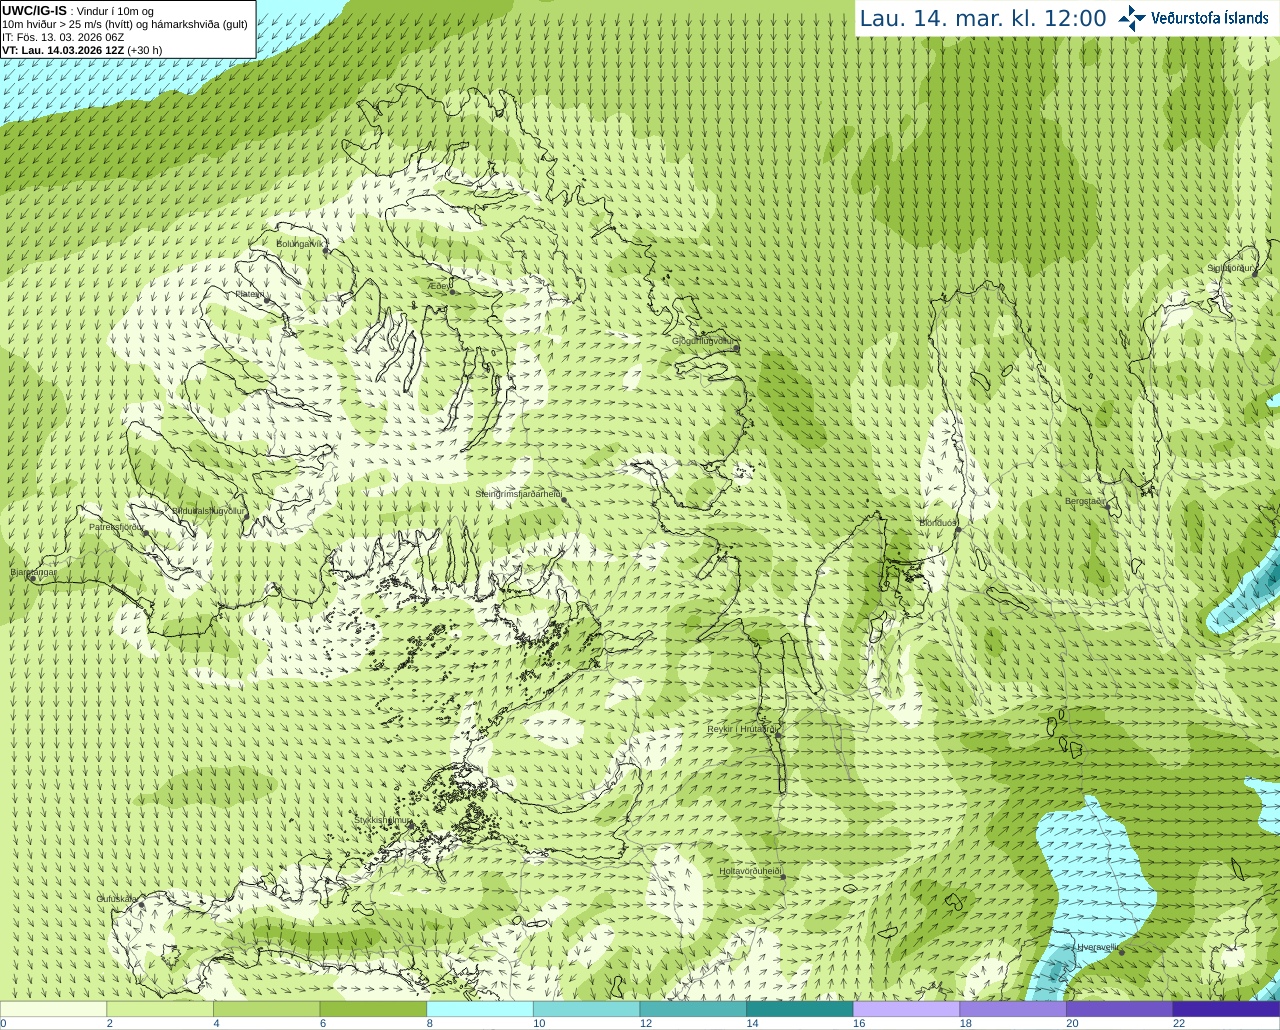Click the legend scale value '22'
This screenshot has width=1280, height=1030.
[x=1179, y=1023]
